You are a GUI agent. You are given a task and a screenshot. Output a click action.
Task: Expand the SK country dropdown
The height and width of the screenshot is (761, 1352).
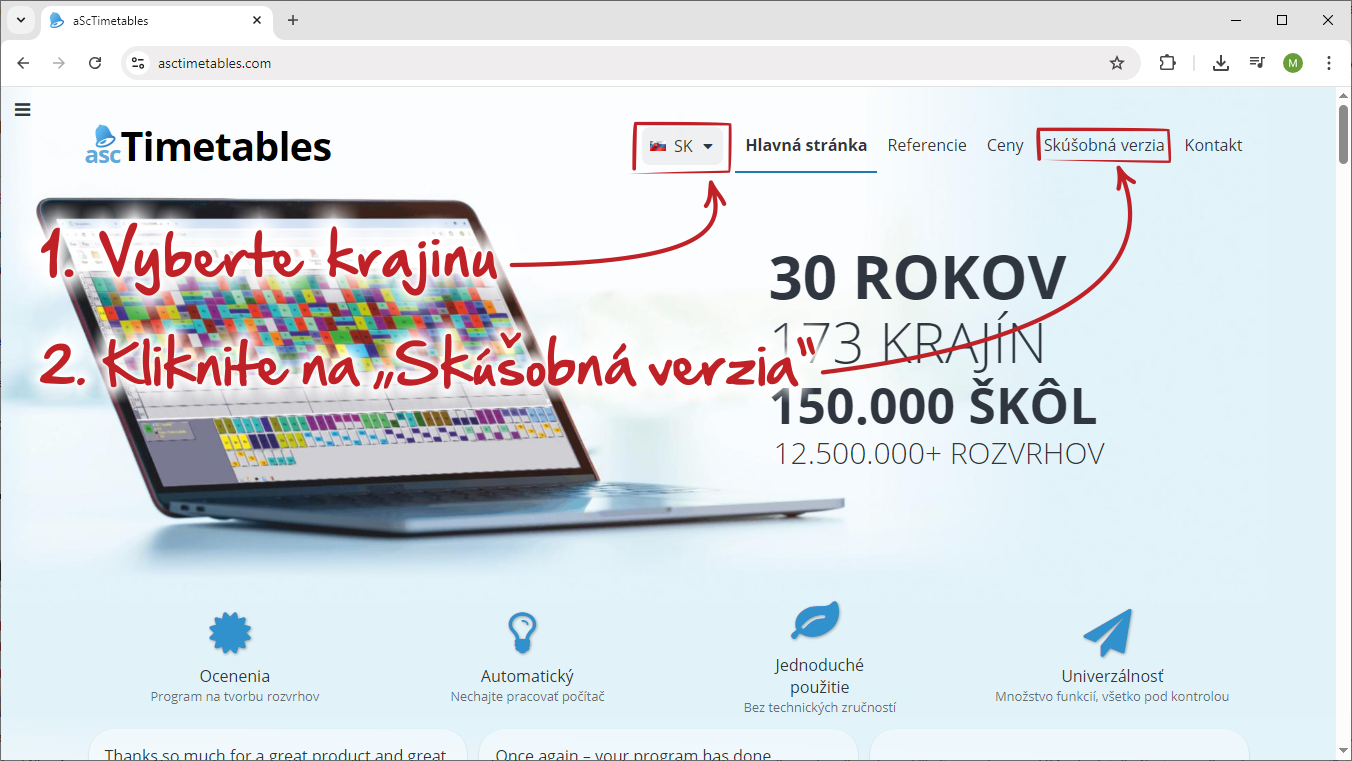[682, 146]
